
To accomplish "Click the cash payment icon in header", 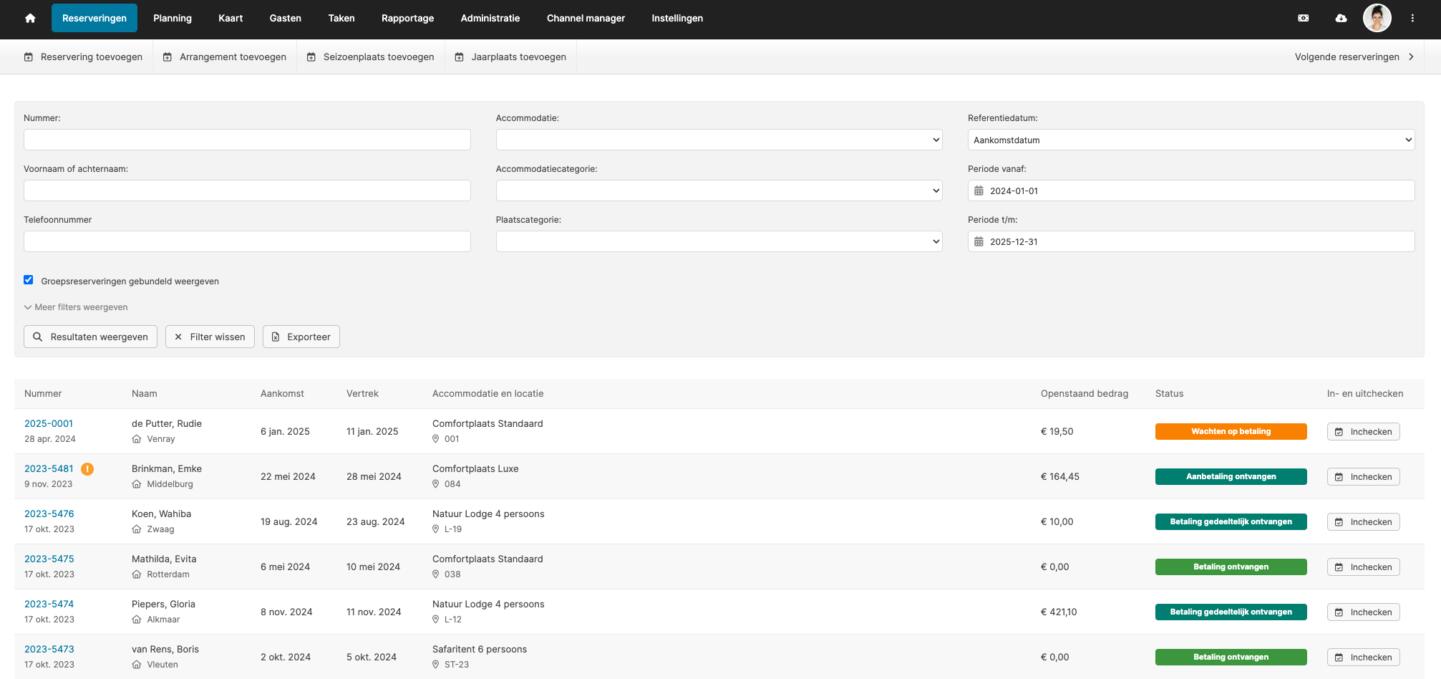I will click(x=1303, y=18).
